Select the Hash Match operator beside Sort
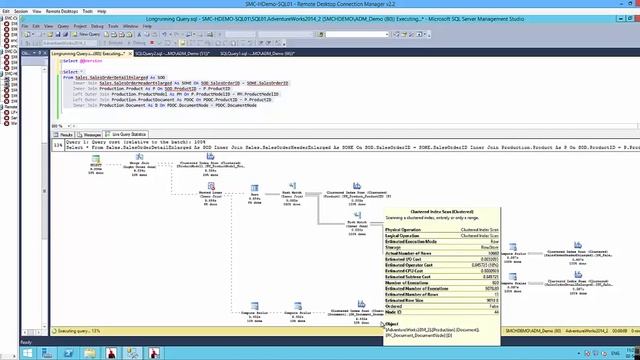The height and width of the screenshot is (360, 640). [292, 186]
